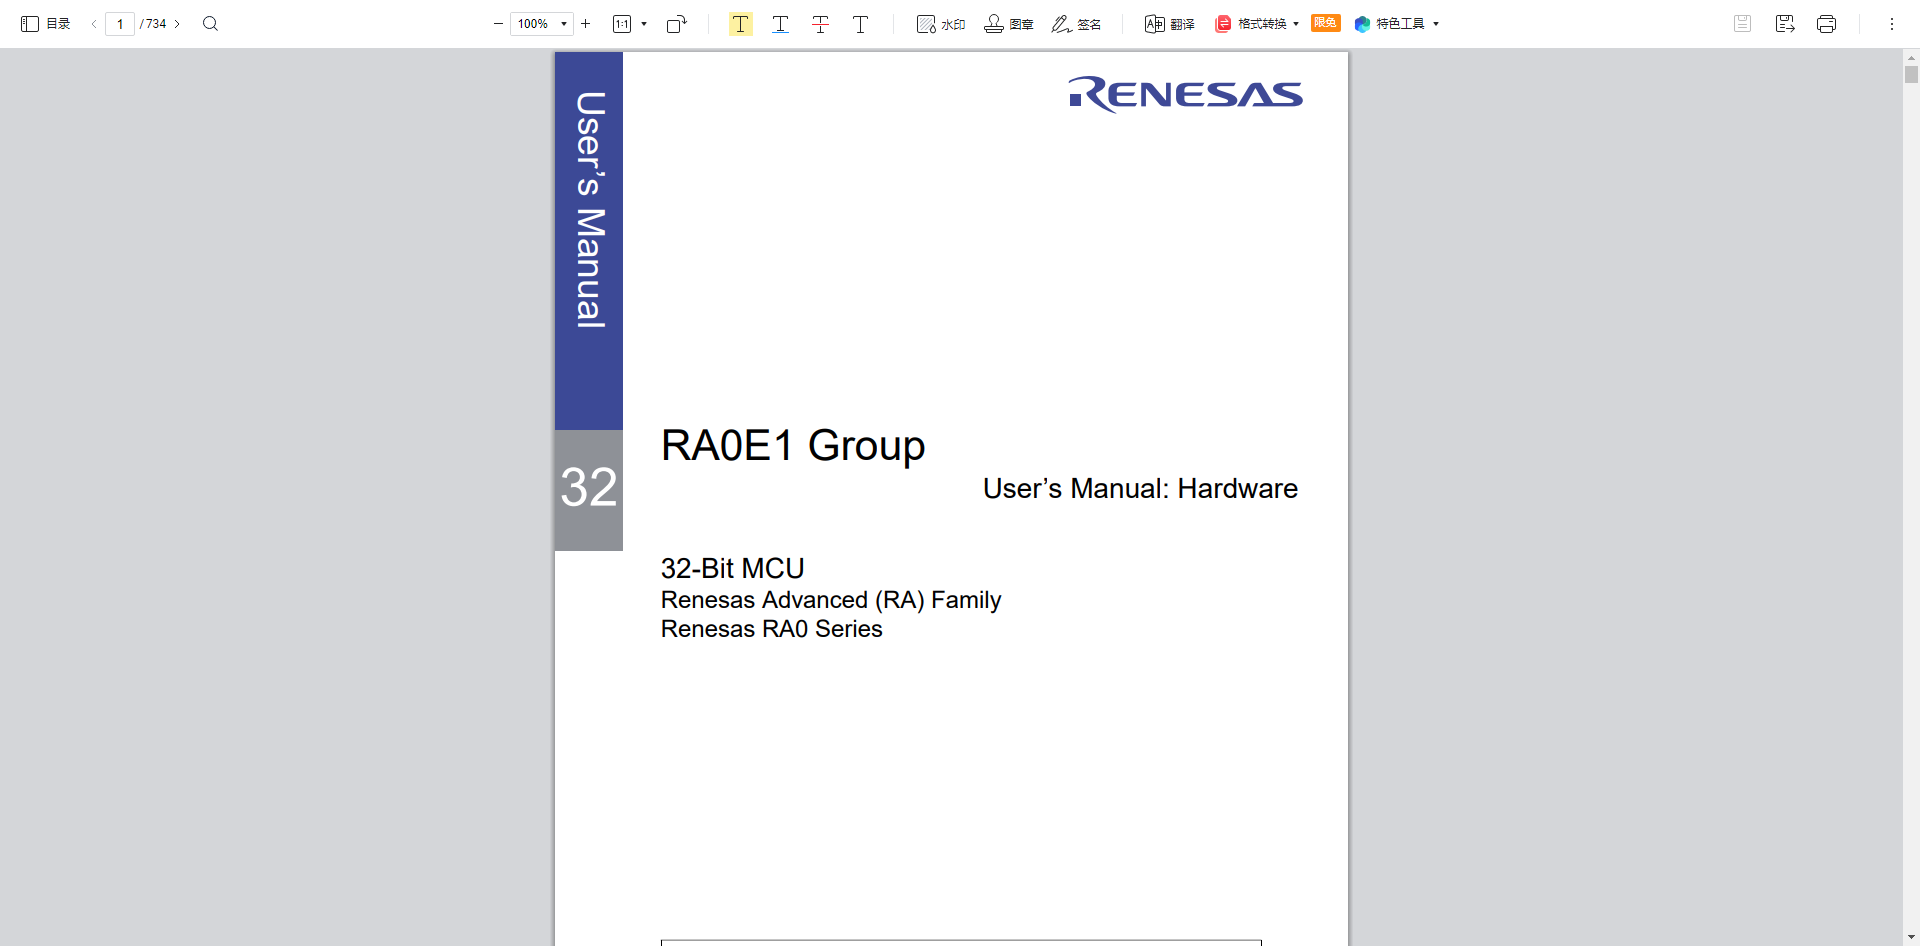Viewport: 1920px width, 946px height.
Task: Click the page number input field
Action: pos(120,24)
